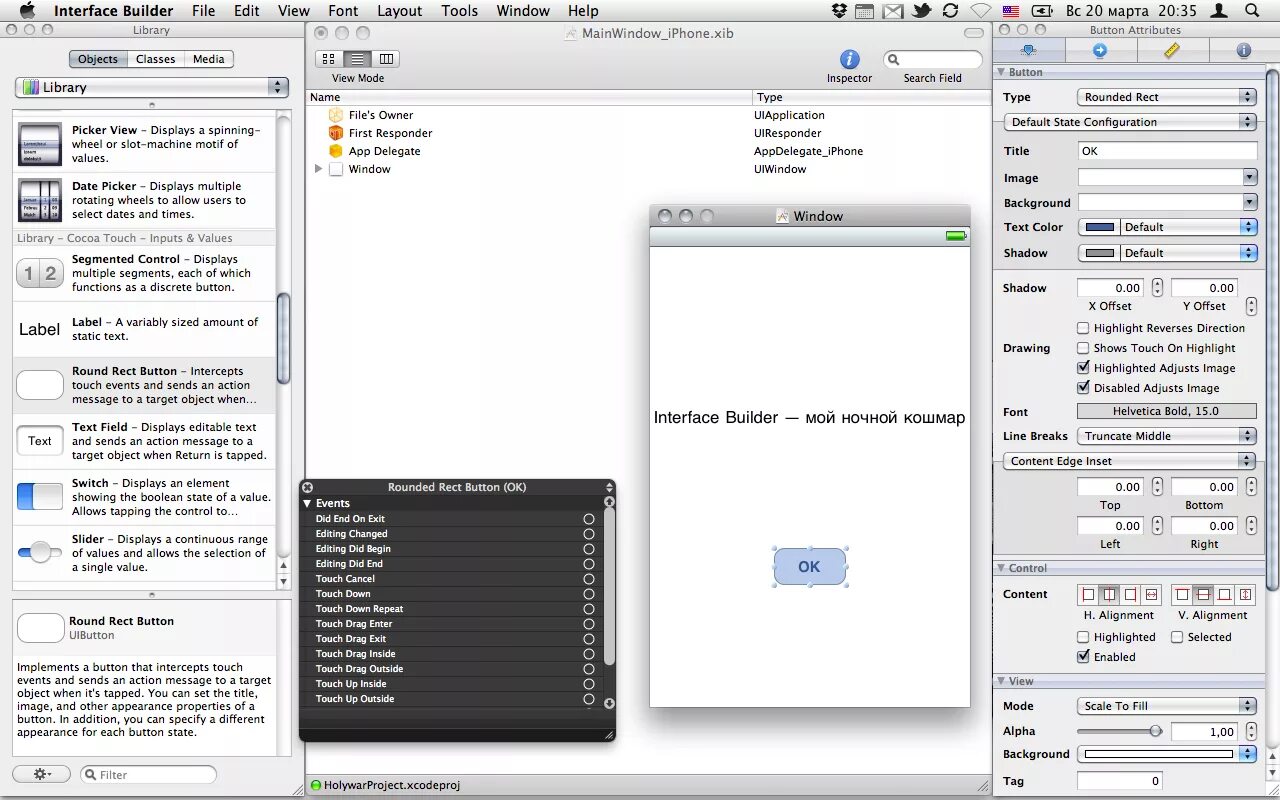Set vertical alignment to center

[x=1203, y=594]
